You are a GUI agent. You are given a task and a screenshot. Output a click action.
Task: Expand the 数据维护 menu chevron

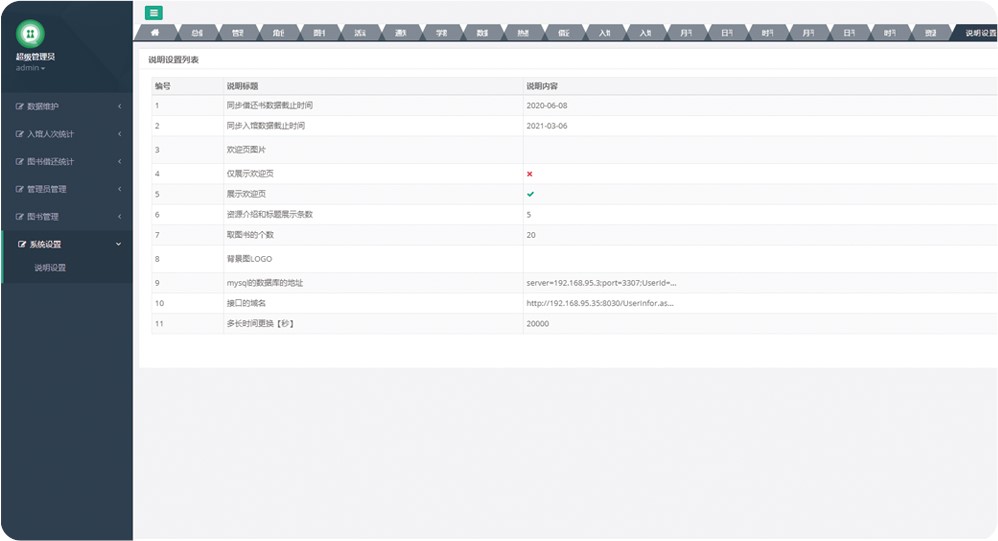[x=119, y=106]
